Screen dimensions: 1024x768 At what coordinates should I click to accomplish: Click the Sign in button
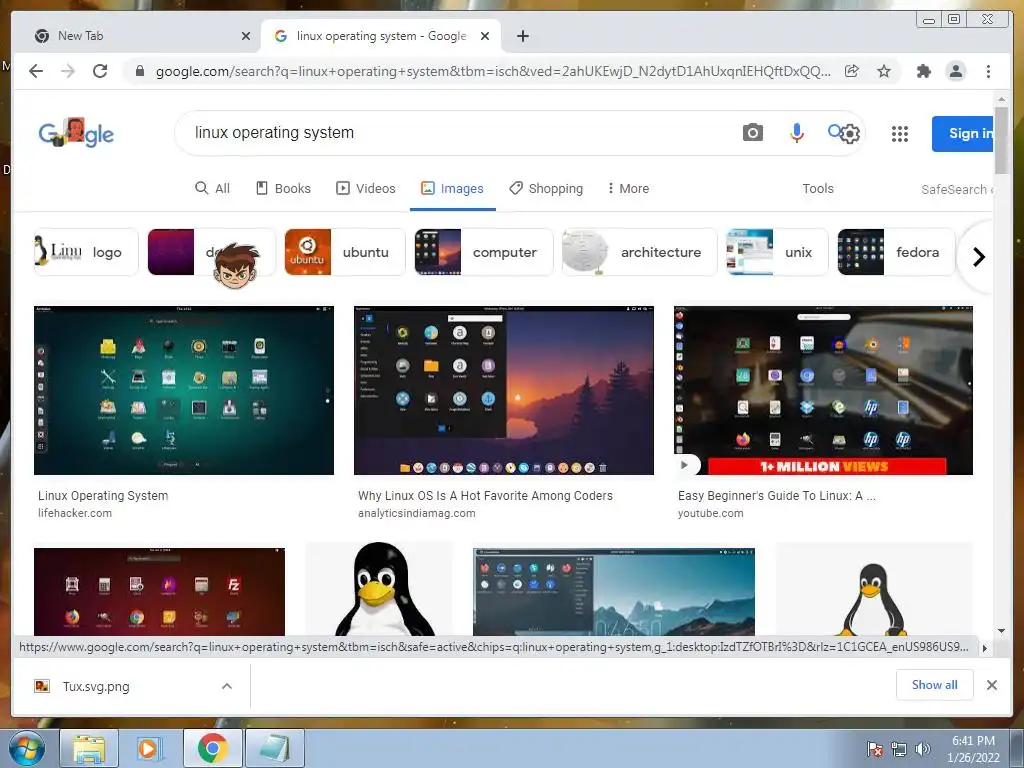pyautogui.click(x=963, y=133)
